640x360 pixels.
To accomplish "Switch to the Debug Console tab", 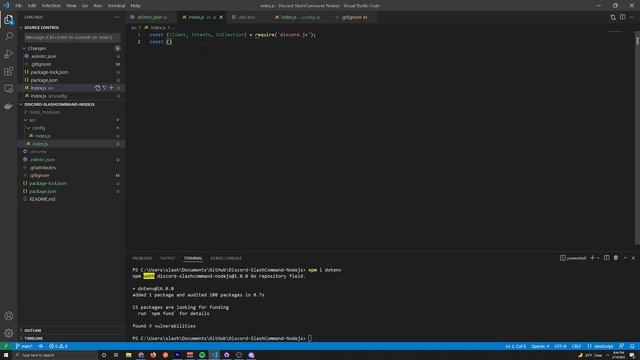I will pos(226,258).
